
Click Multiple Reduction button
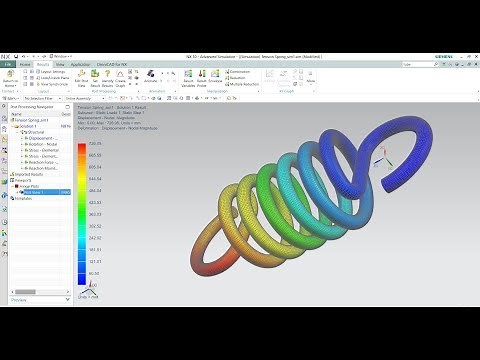click(242, 84)
